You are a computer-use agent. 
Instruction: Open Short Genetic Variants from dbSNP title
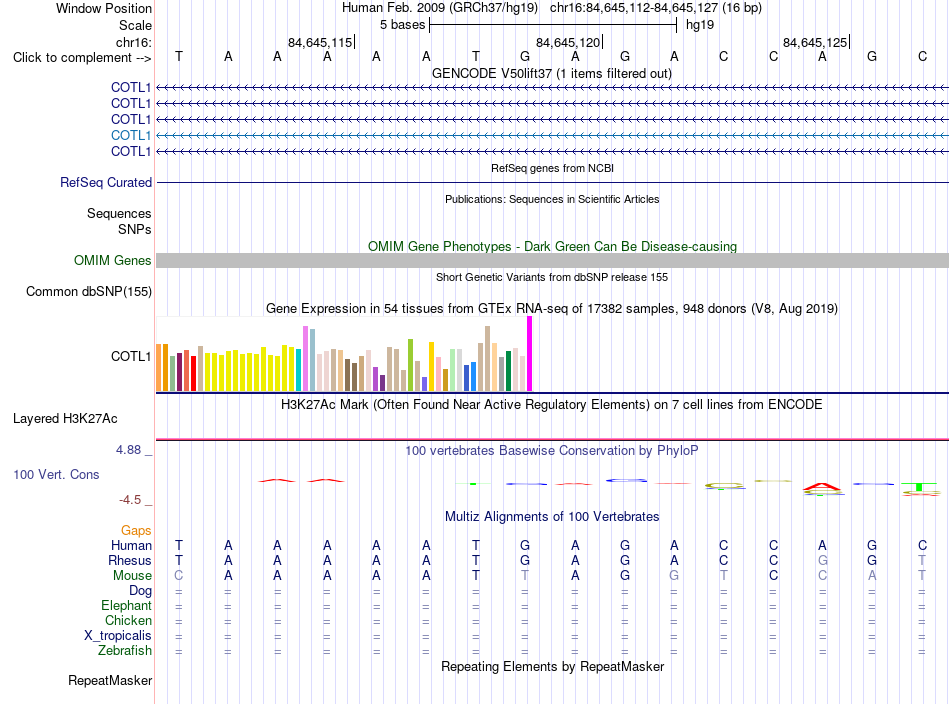click(552, 277)
